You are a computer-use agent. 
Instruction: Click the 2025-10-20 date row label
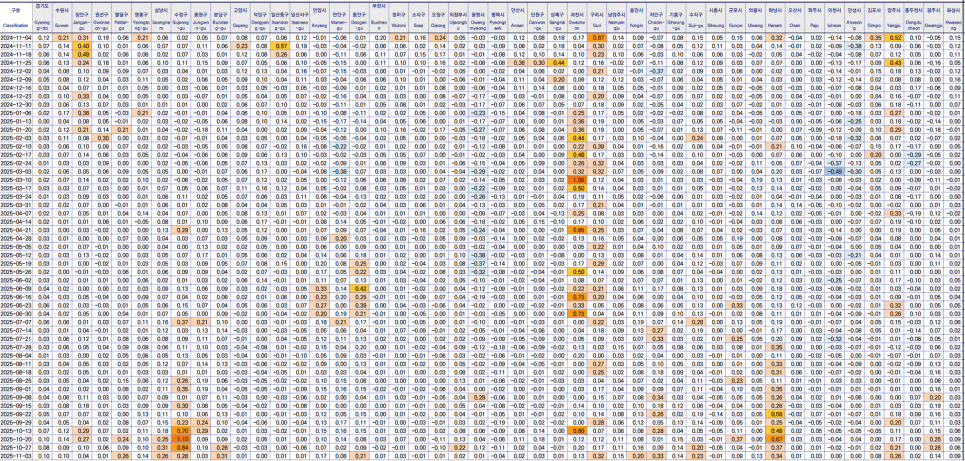tap(18, 439)
